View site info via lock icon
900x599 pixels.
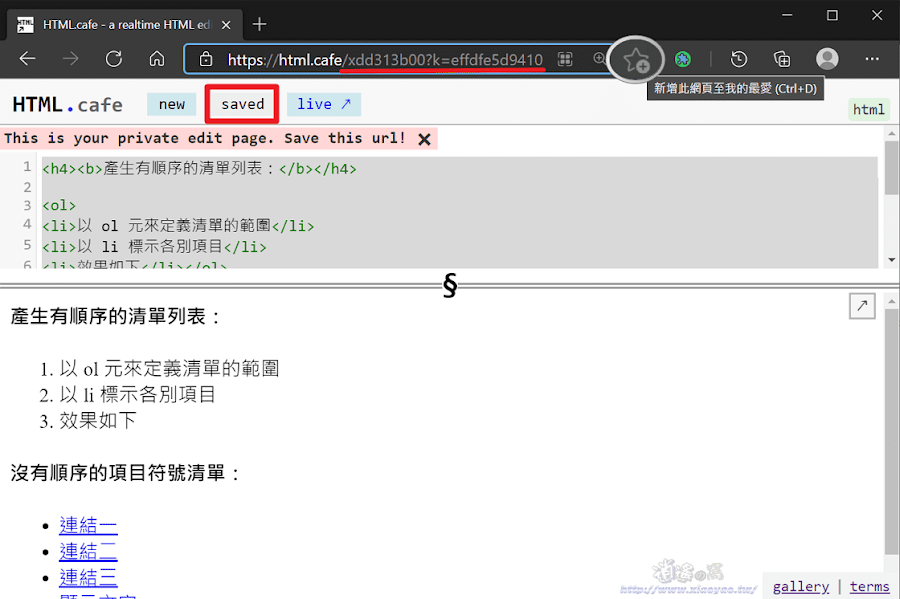point(205,59)
